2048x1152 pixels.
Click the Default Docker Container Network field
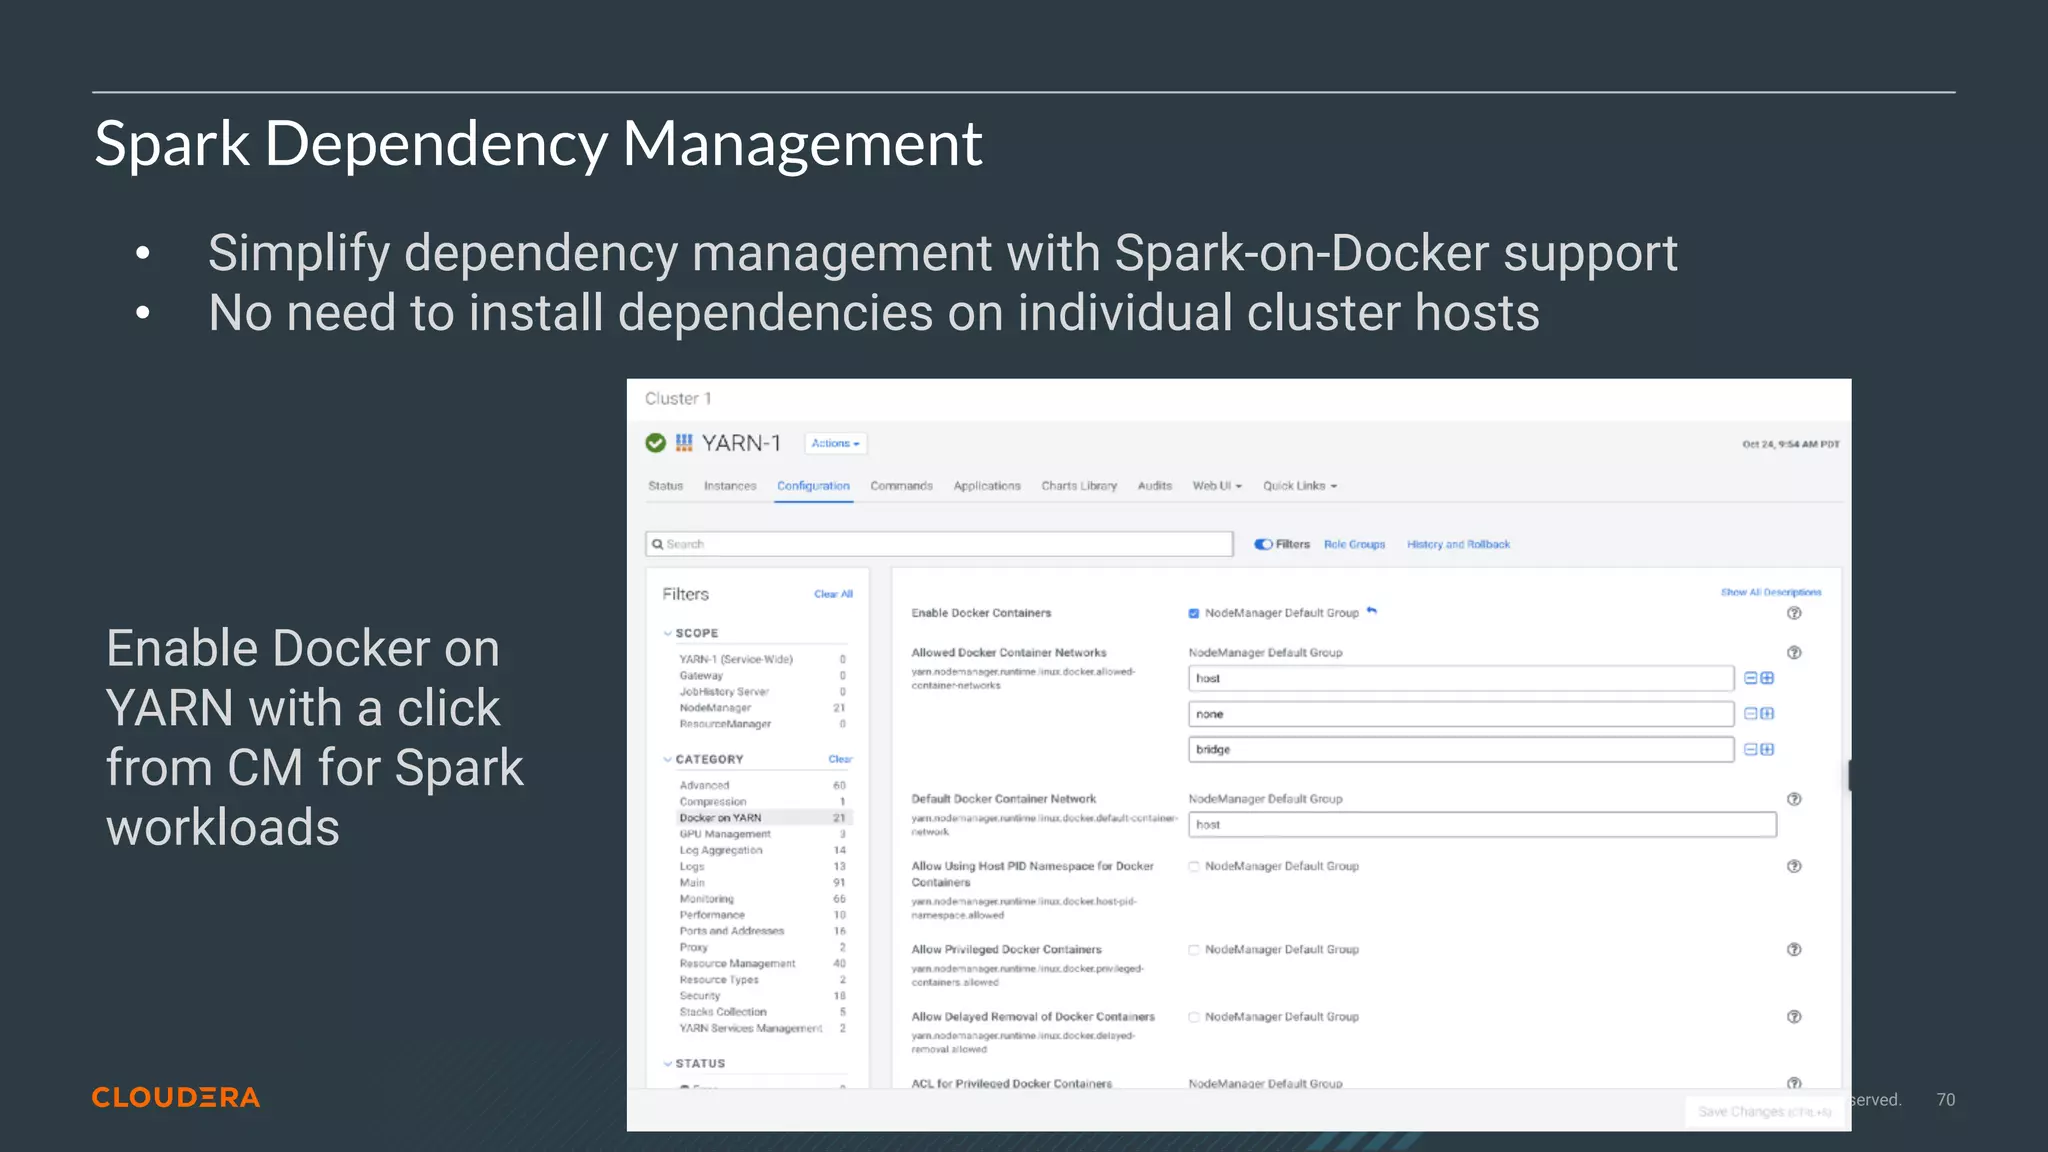pyautogui.click(x=1482, y=825)
